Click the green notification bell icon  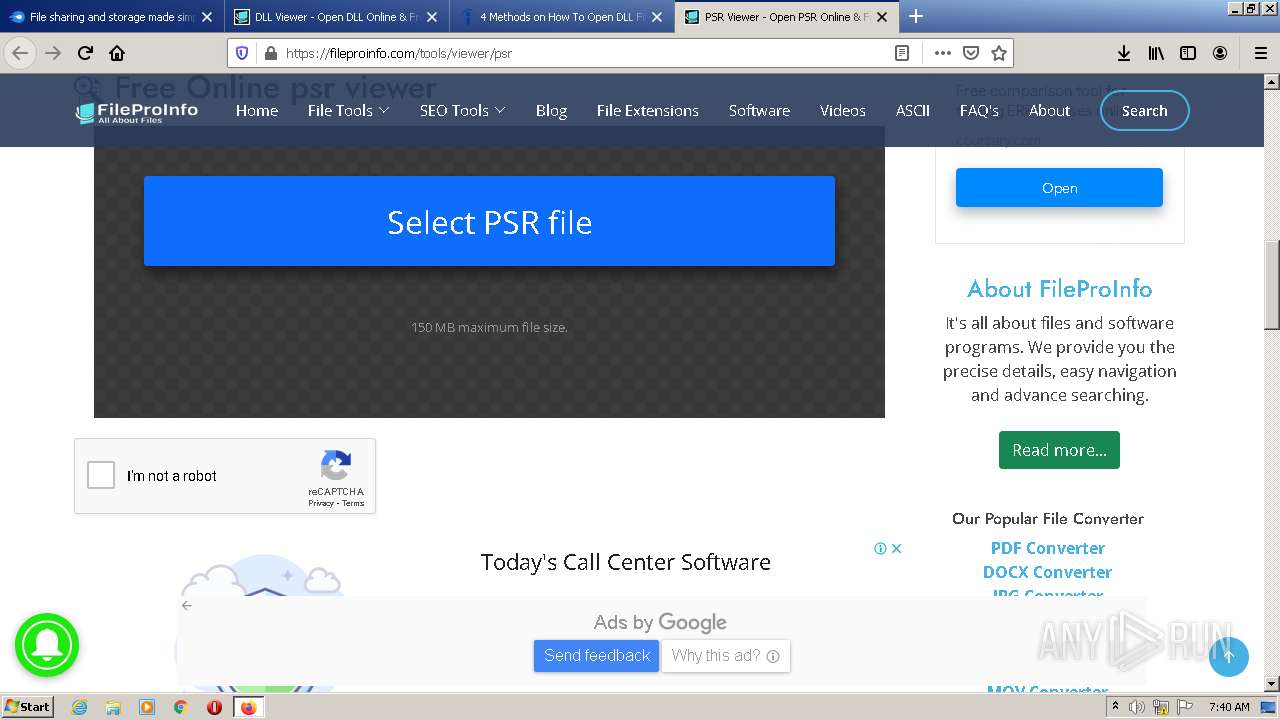[x=46, y=645]
